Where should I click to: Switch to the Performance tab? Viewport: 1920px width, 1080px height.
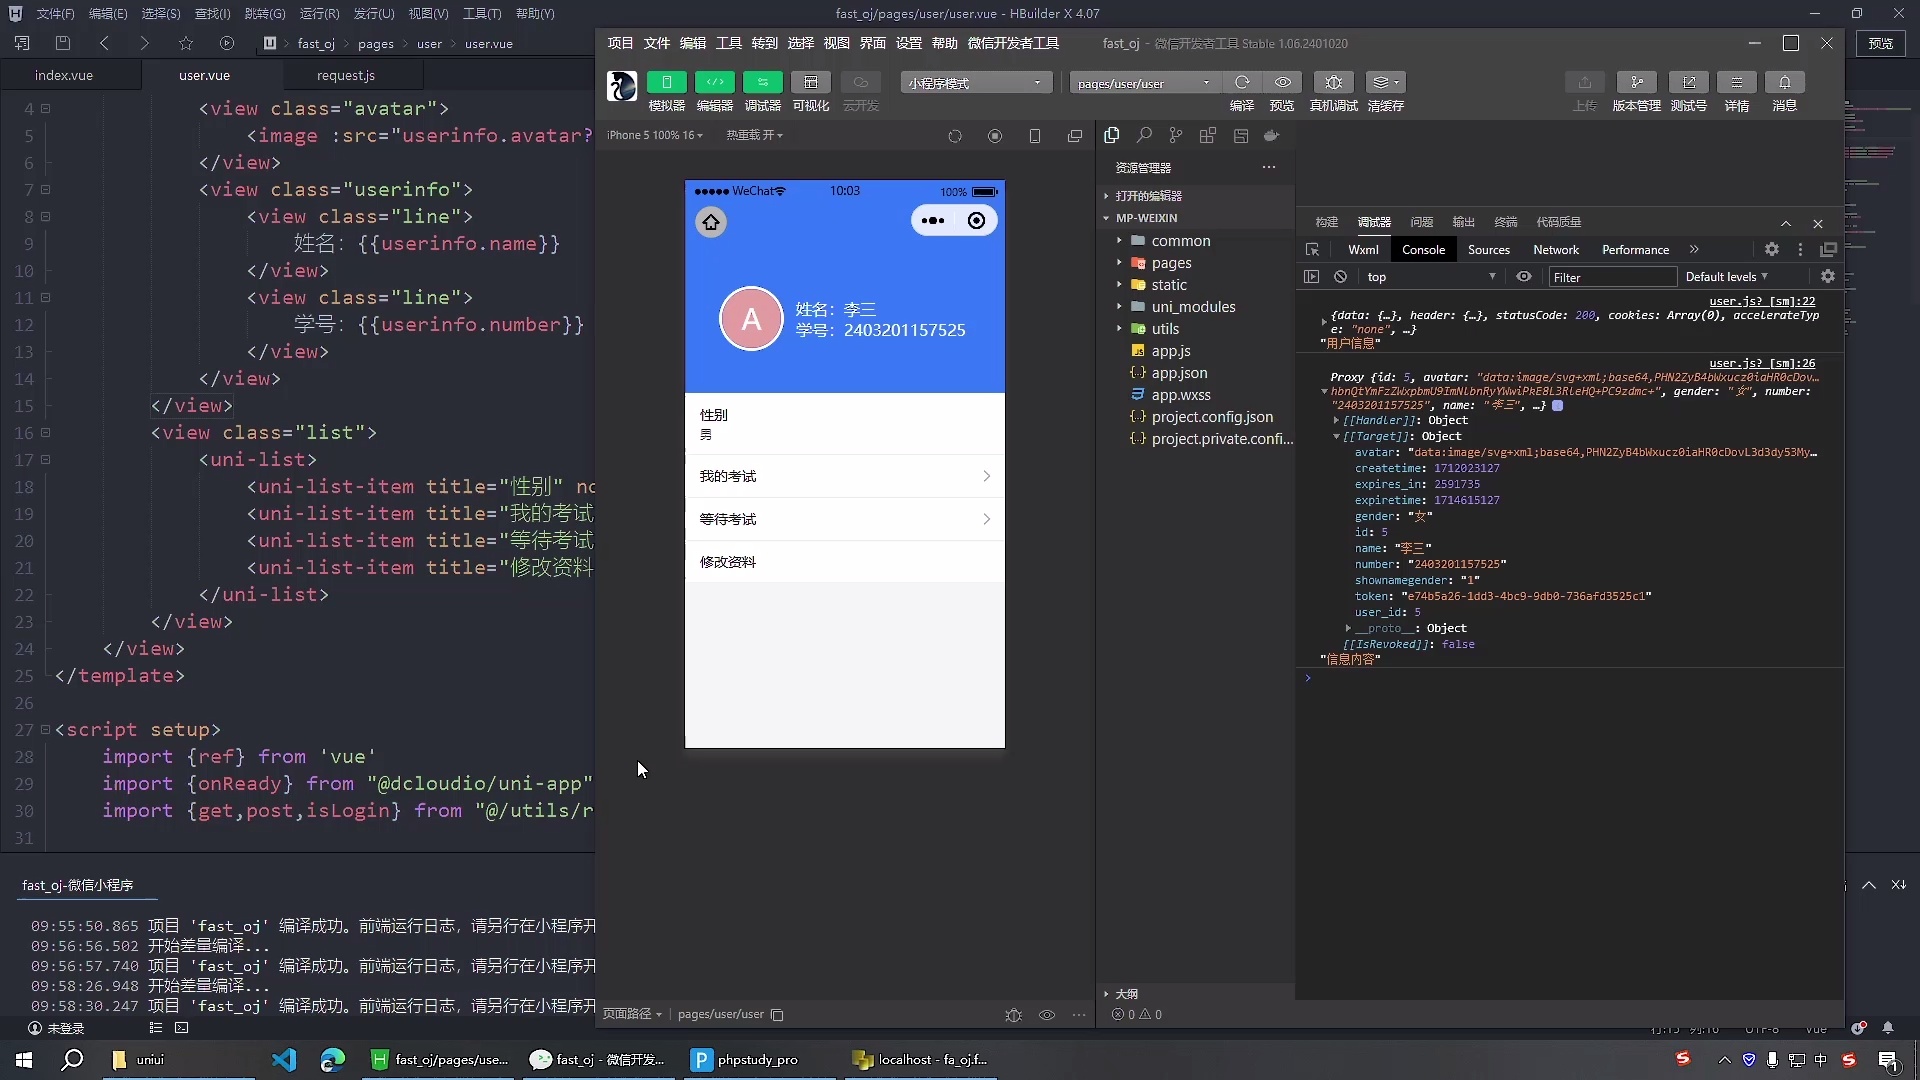tap(1635, 250)
